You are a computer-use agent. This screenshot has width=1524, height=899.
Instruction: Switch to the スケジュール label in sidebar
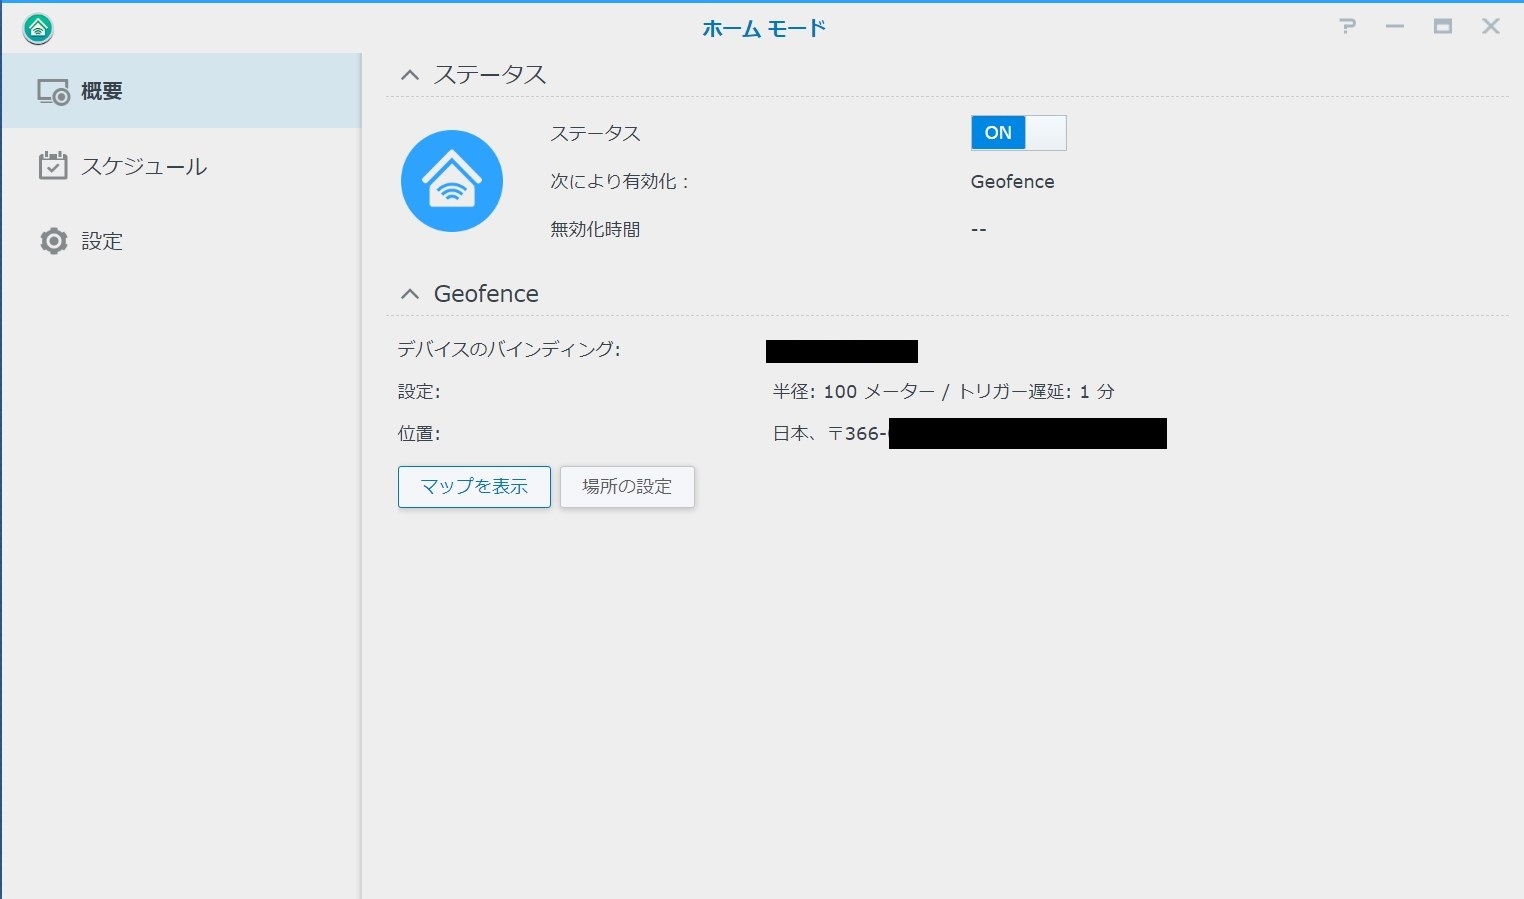(x=144, y=166)
